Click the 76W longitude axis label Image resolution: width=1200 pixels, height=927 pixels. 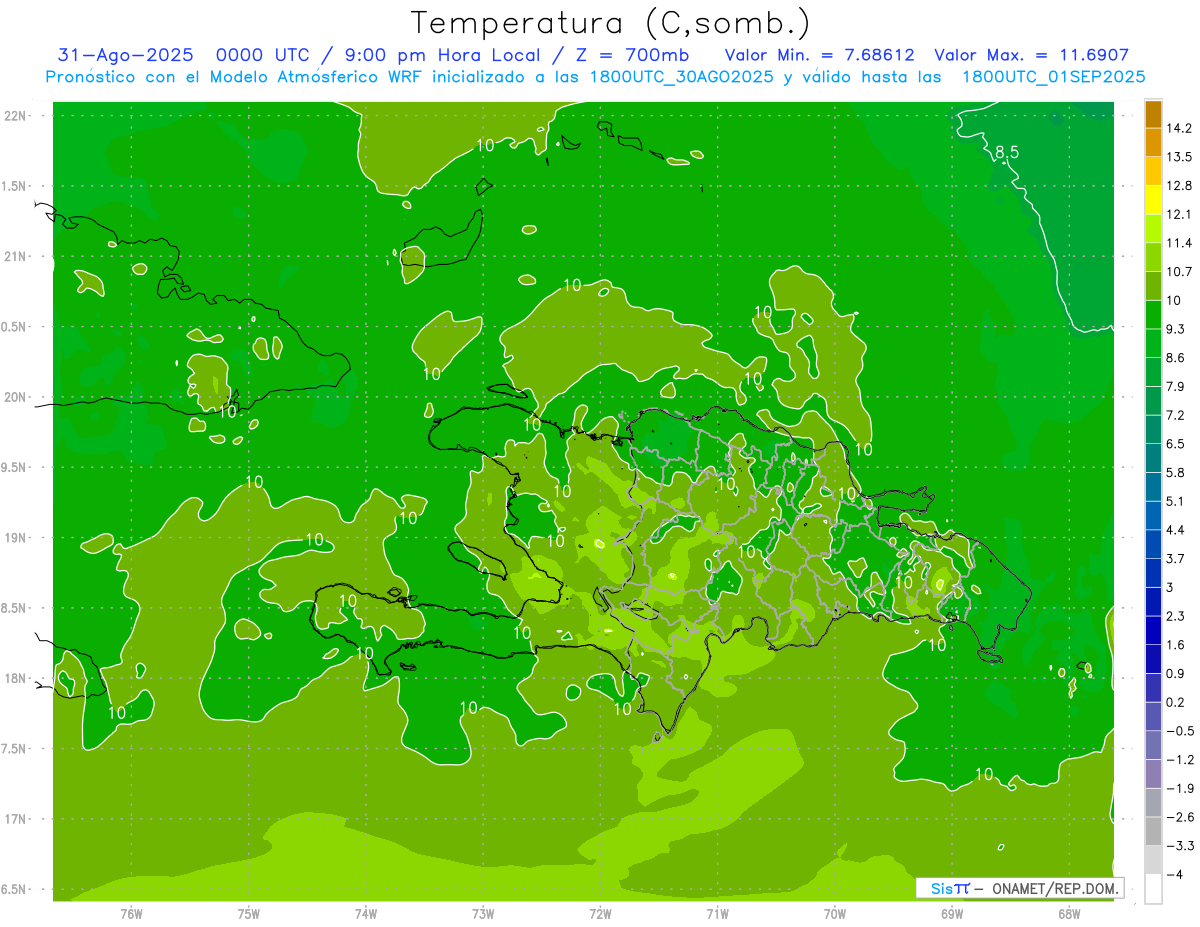131,913
